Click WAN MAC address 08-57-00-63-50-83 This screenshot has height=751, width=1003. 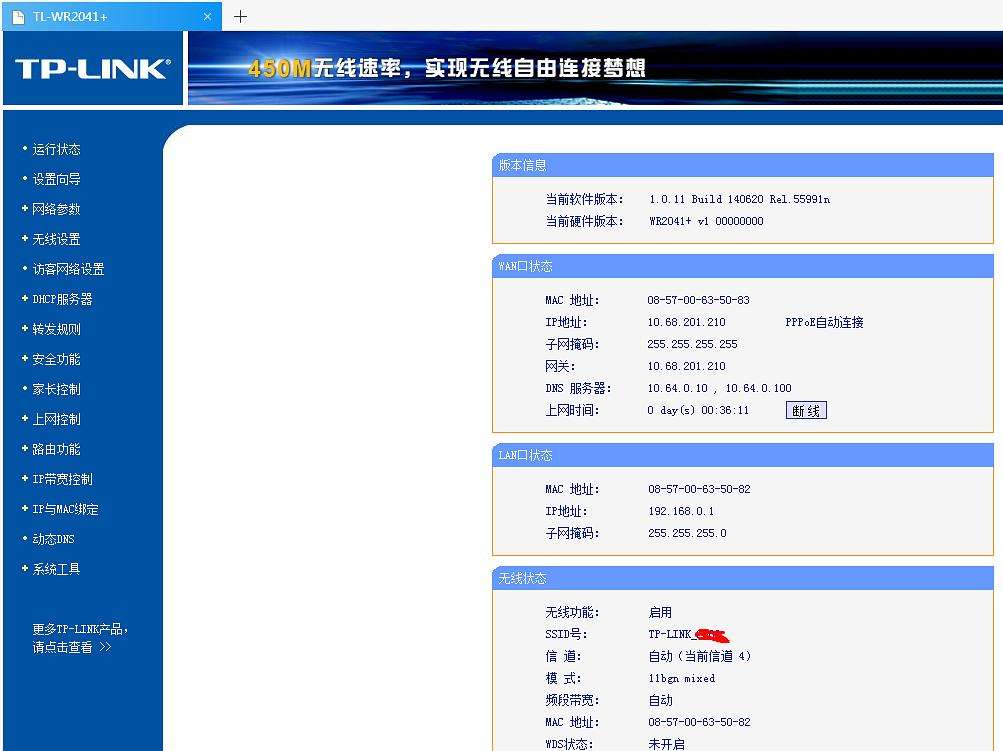click(699, 300)
